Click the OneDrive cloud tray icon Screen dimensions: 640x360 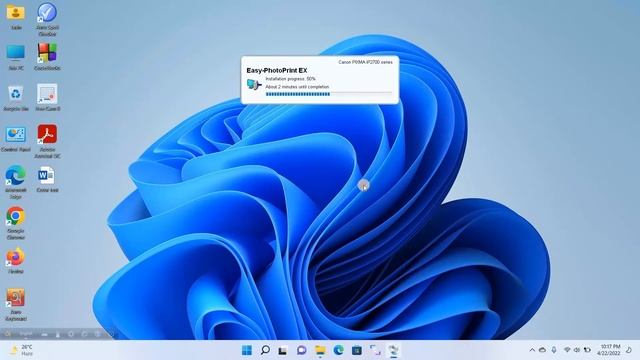542,350
